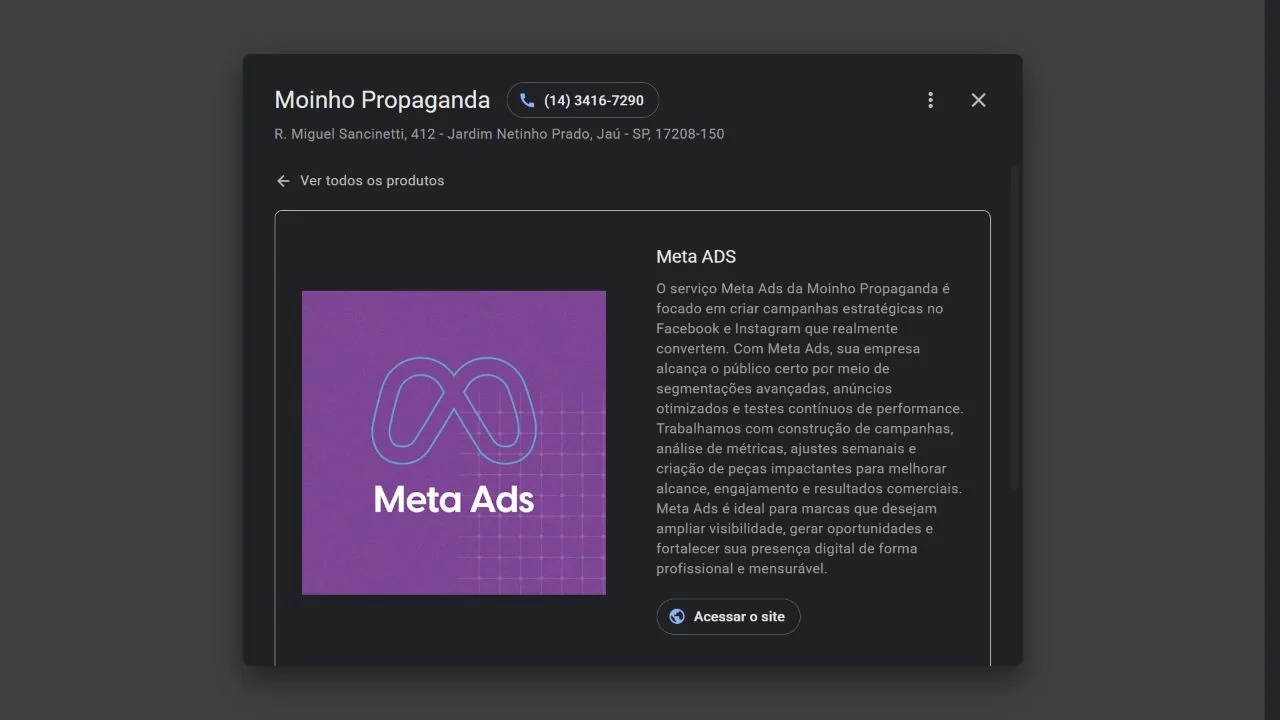Call the phone number (14) 3416-7290
The image size is (1280, 720).
tap(582, 100)
